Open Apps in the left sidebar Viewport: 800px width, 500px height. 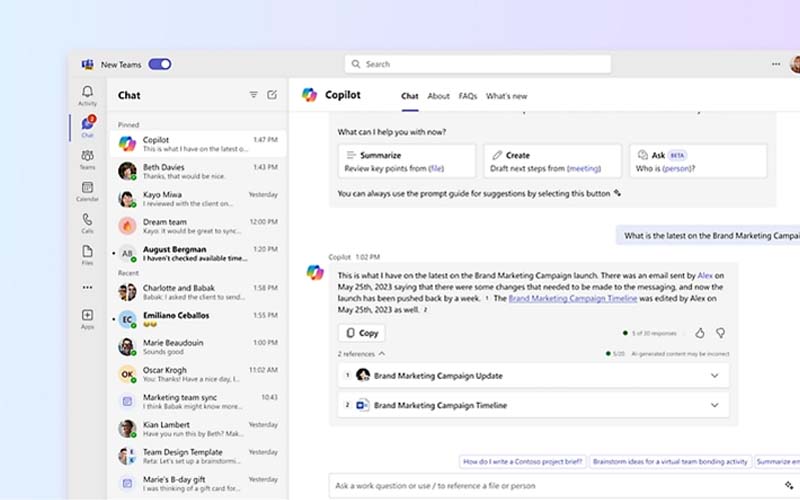pos(87,318)
